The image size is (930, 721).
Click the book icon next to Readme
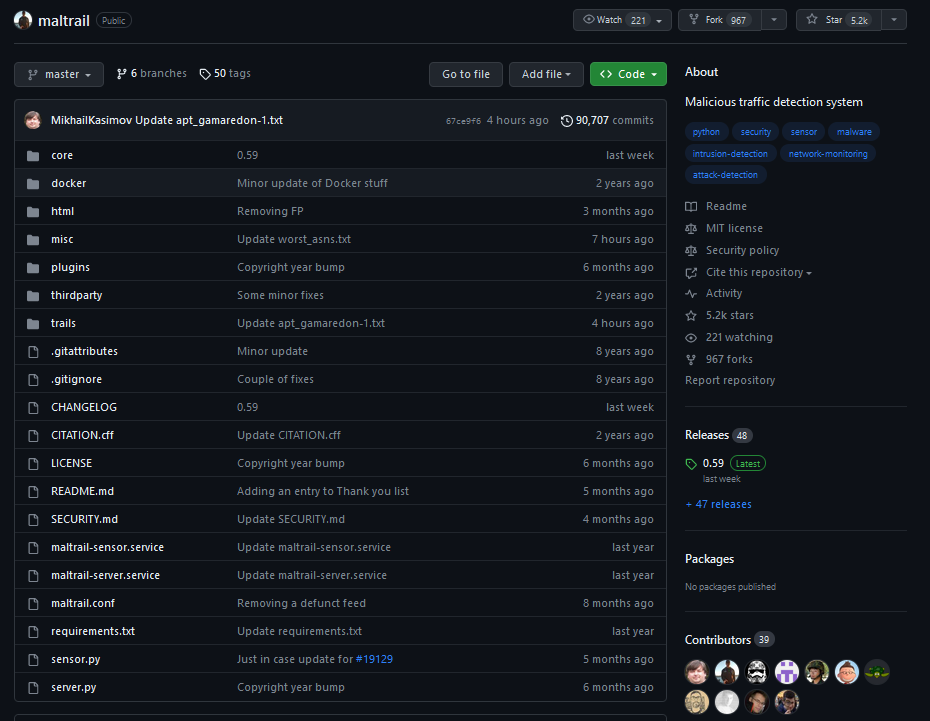coord(691,206)
